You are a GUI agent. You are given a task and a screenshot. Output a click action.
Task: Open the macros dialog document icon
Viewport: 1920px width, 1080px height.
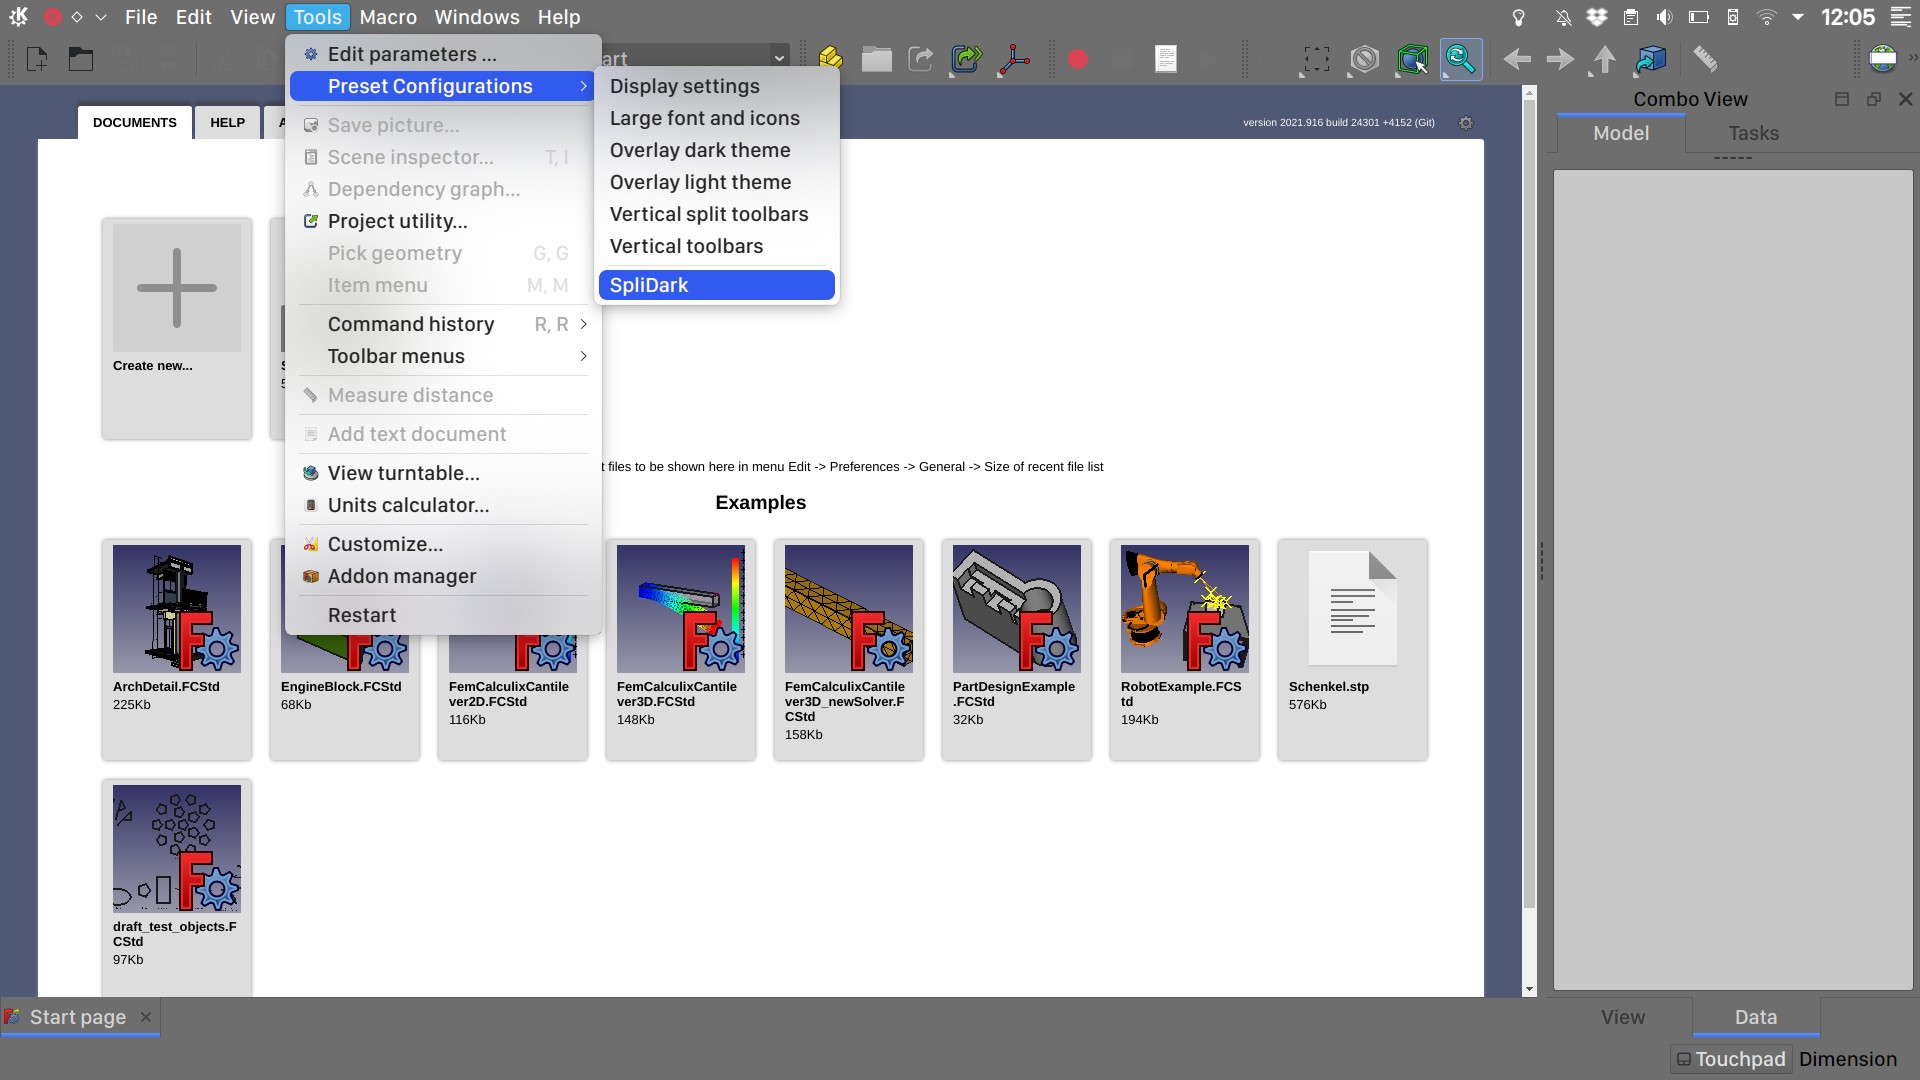pos(1165,59)
